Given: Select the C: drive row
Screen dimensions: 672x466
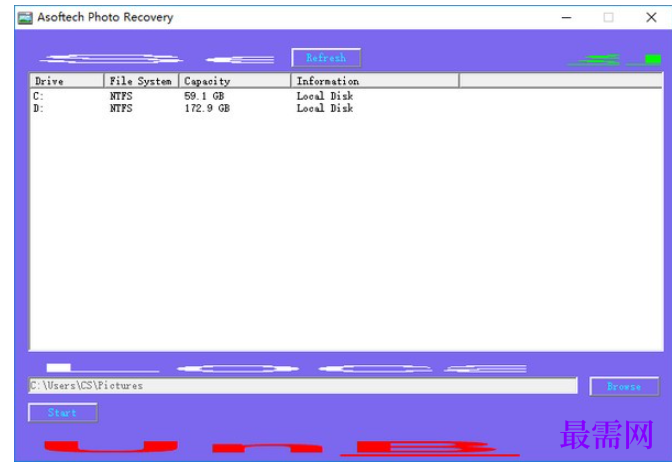Looking at the screenshot, I should click(x=345, y=96).
